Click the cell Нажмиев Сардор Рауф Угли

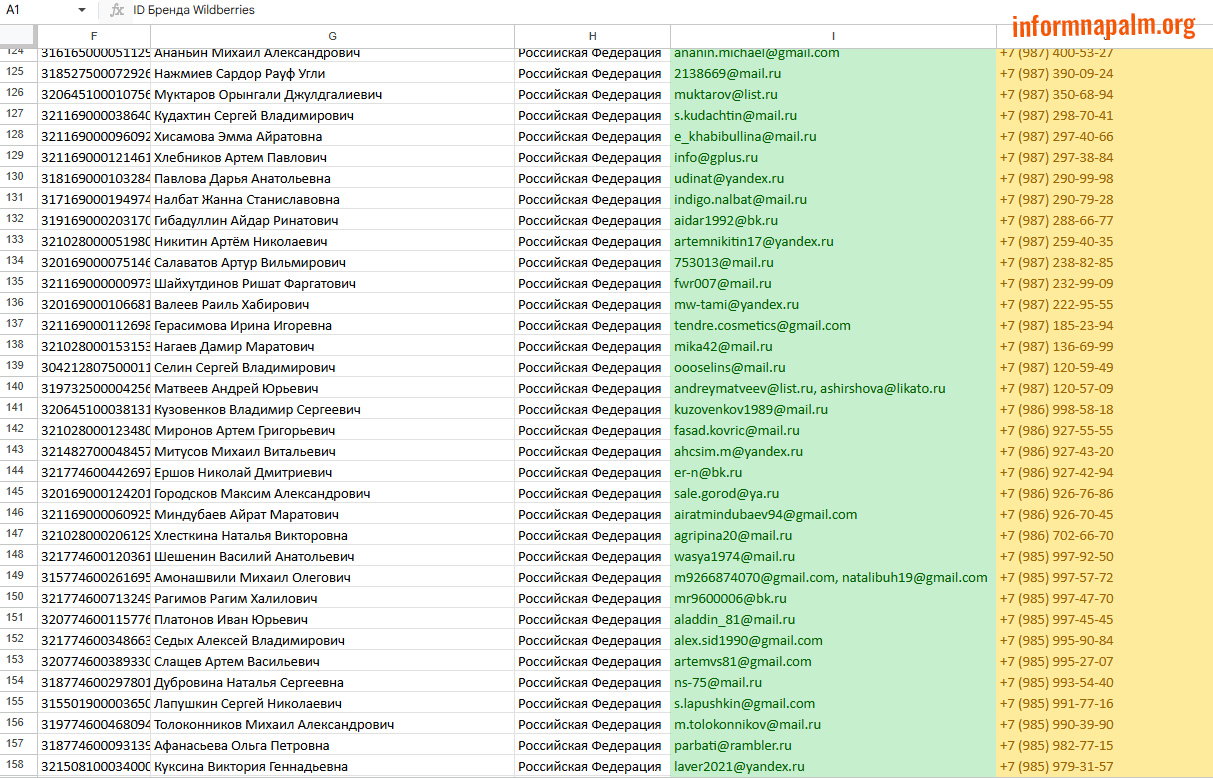coord(332,73)
